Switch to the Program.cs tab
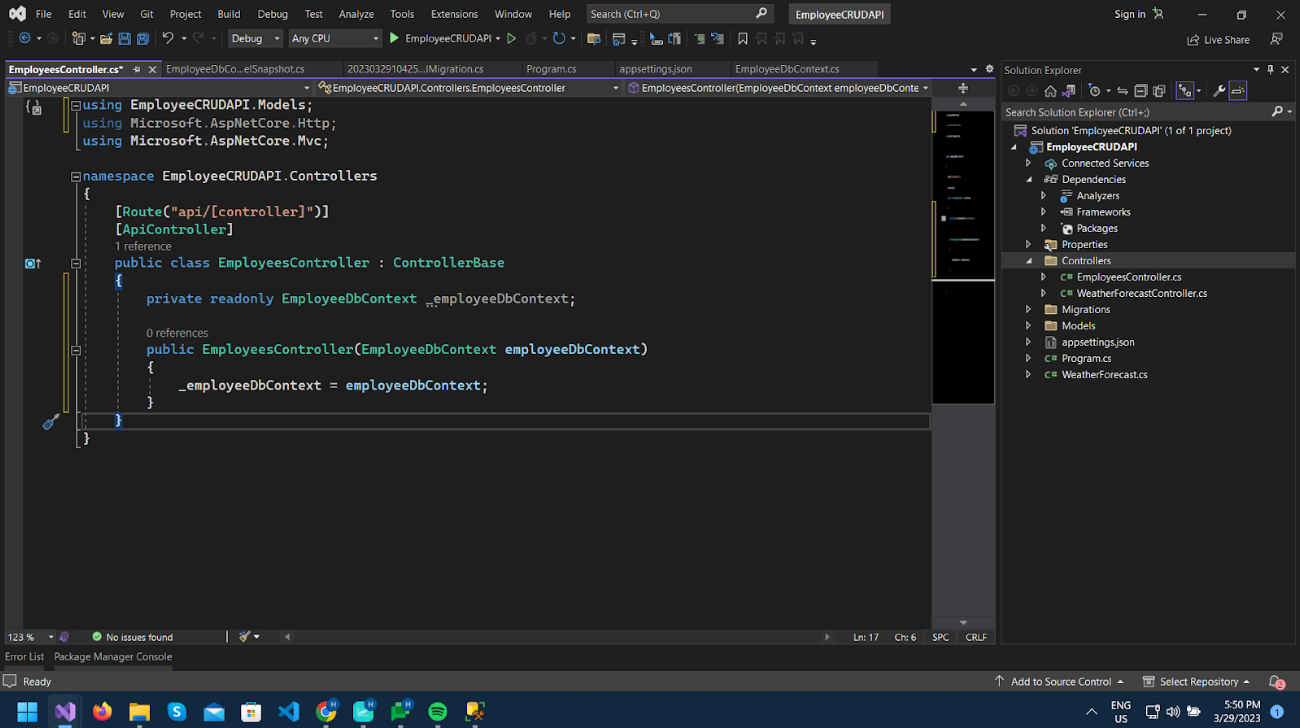 (x=551, y=69)
